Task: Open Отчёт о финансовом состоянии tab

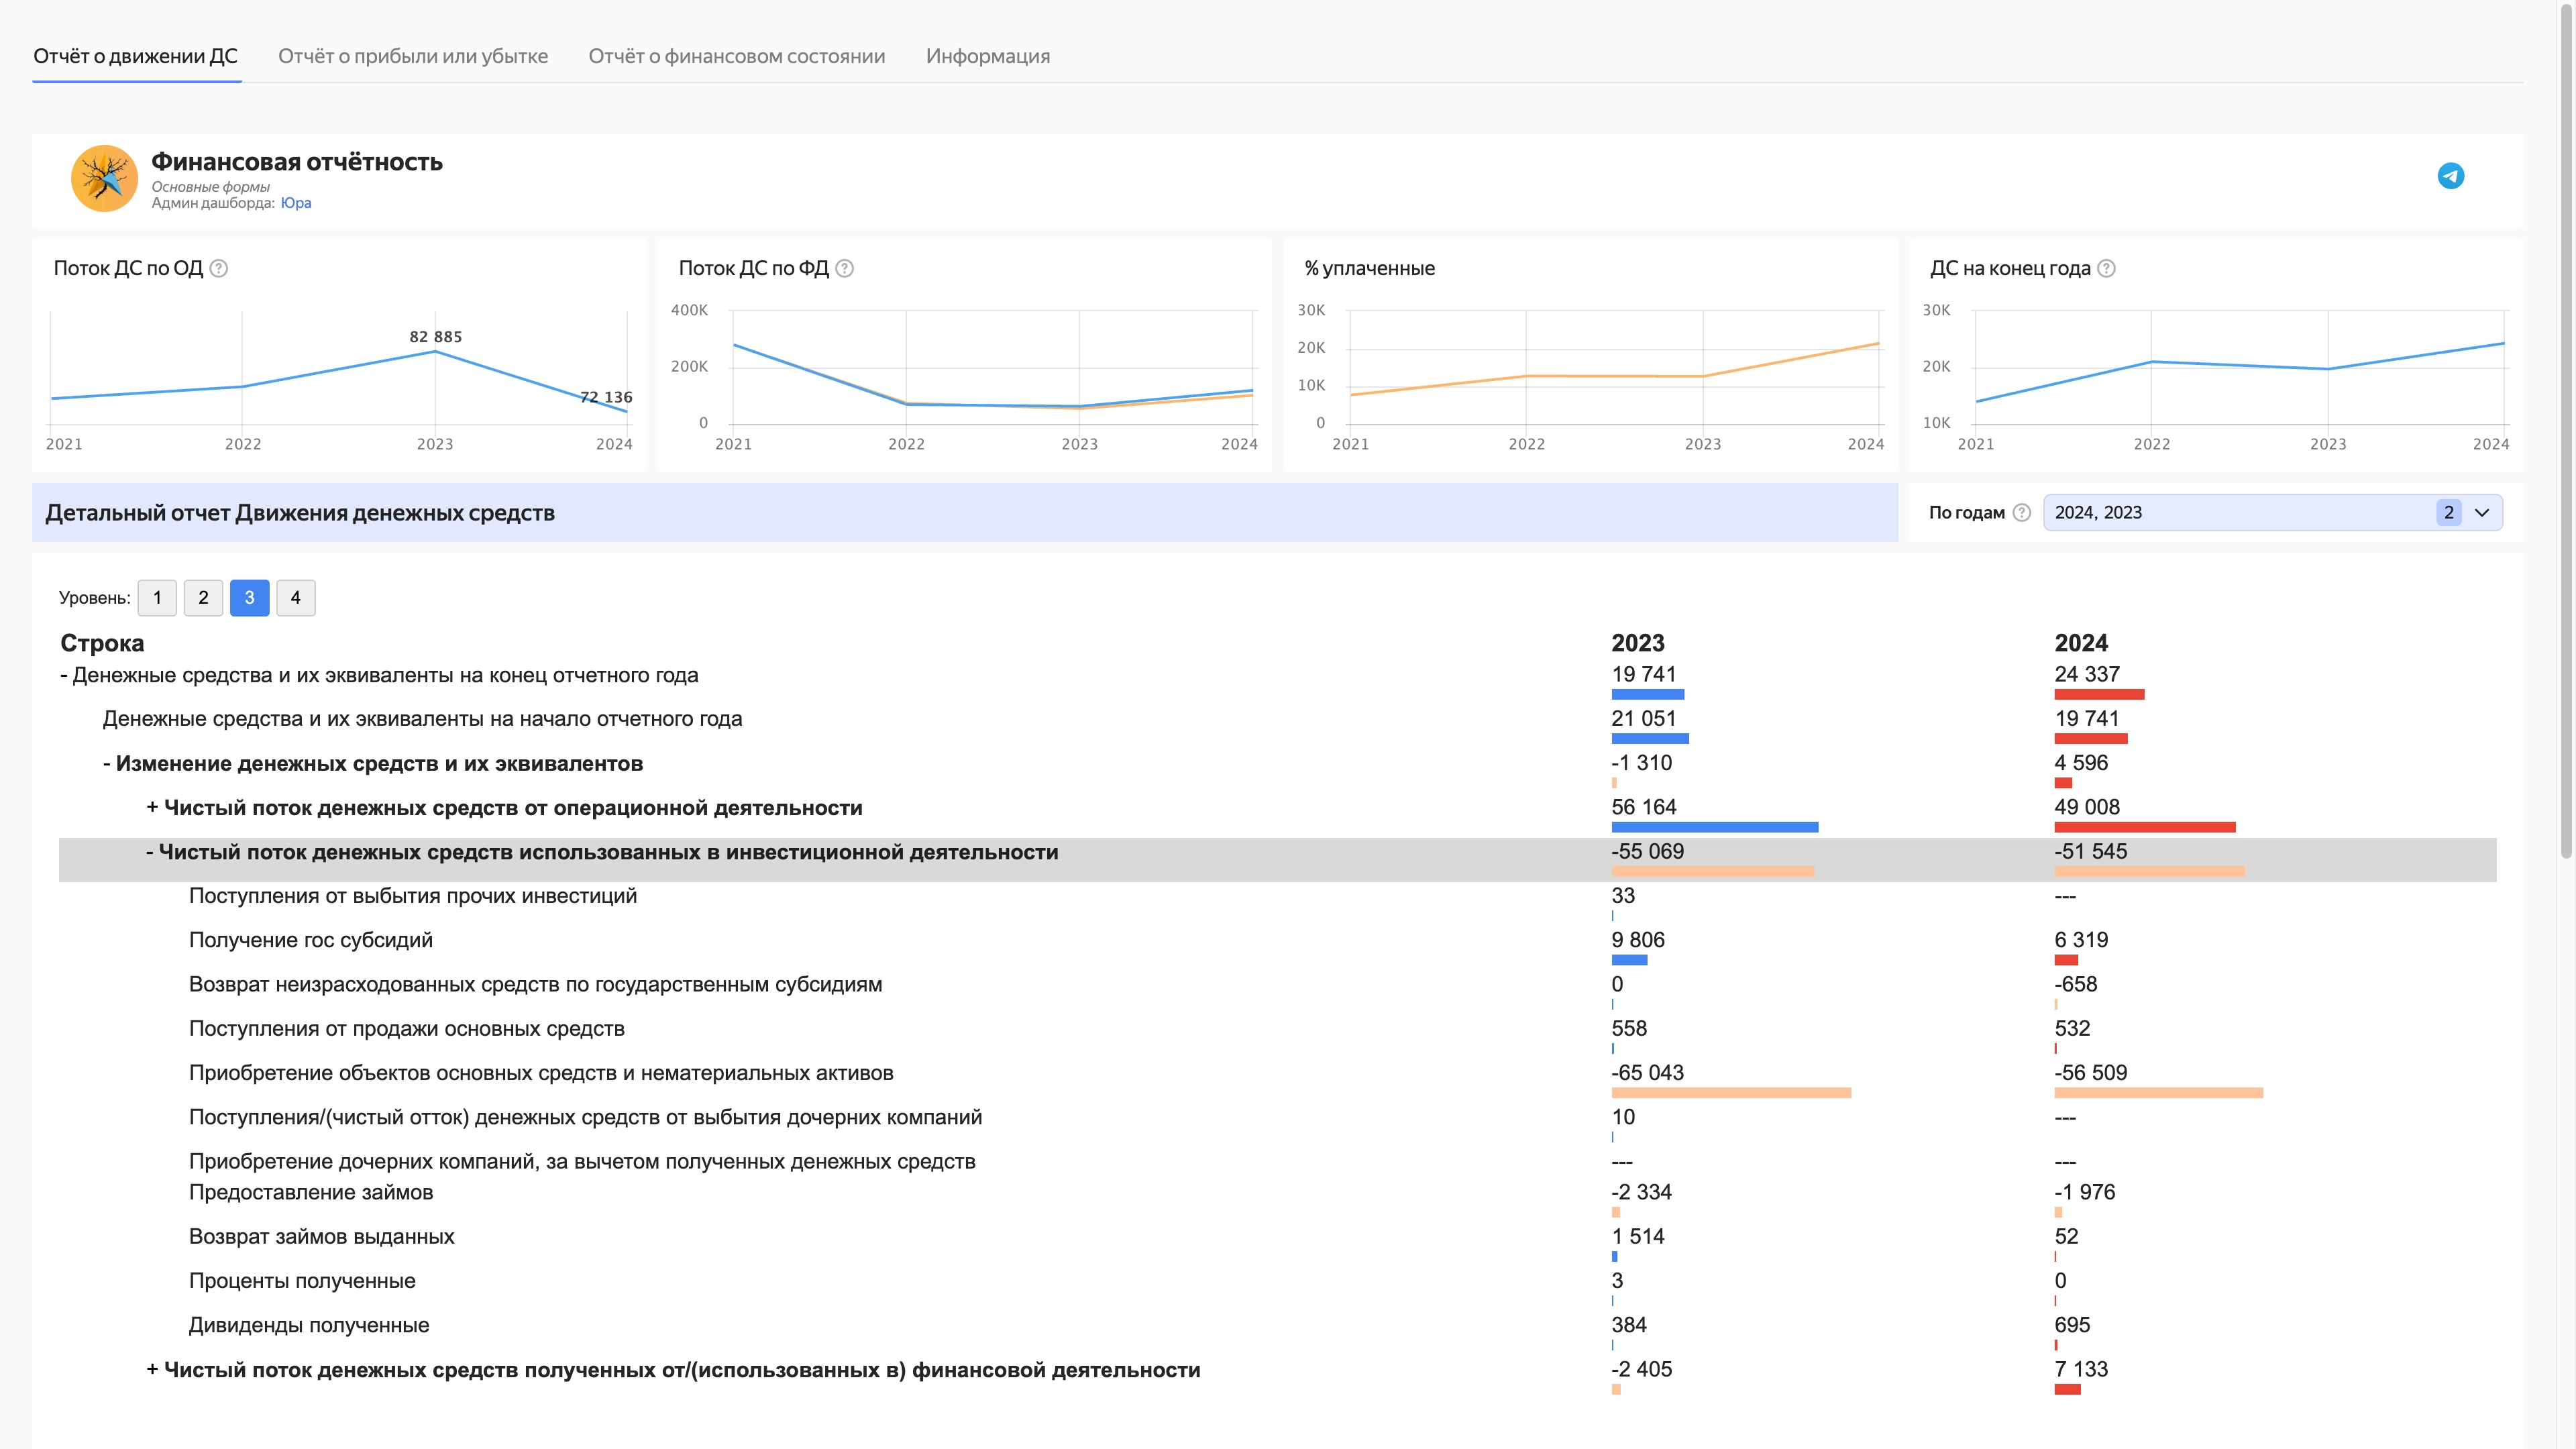Action: point(736,56)
